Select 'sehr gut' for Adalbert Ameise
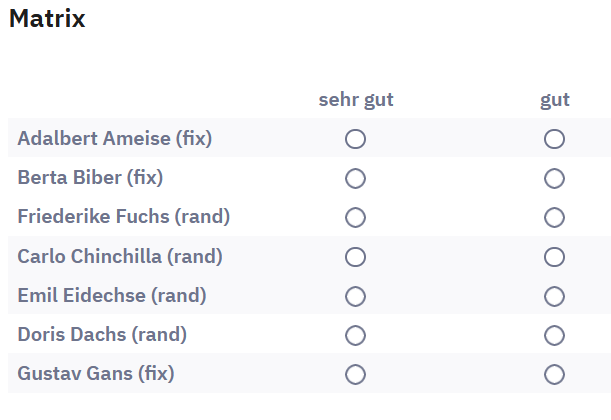The height and width of the screenshot is (420, 611). [x=355, y=139]
